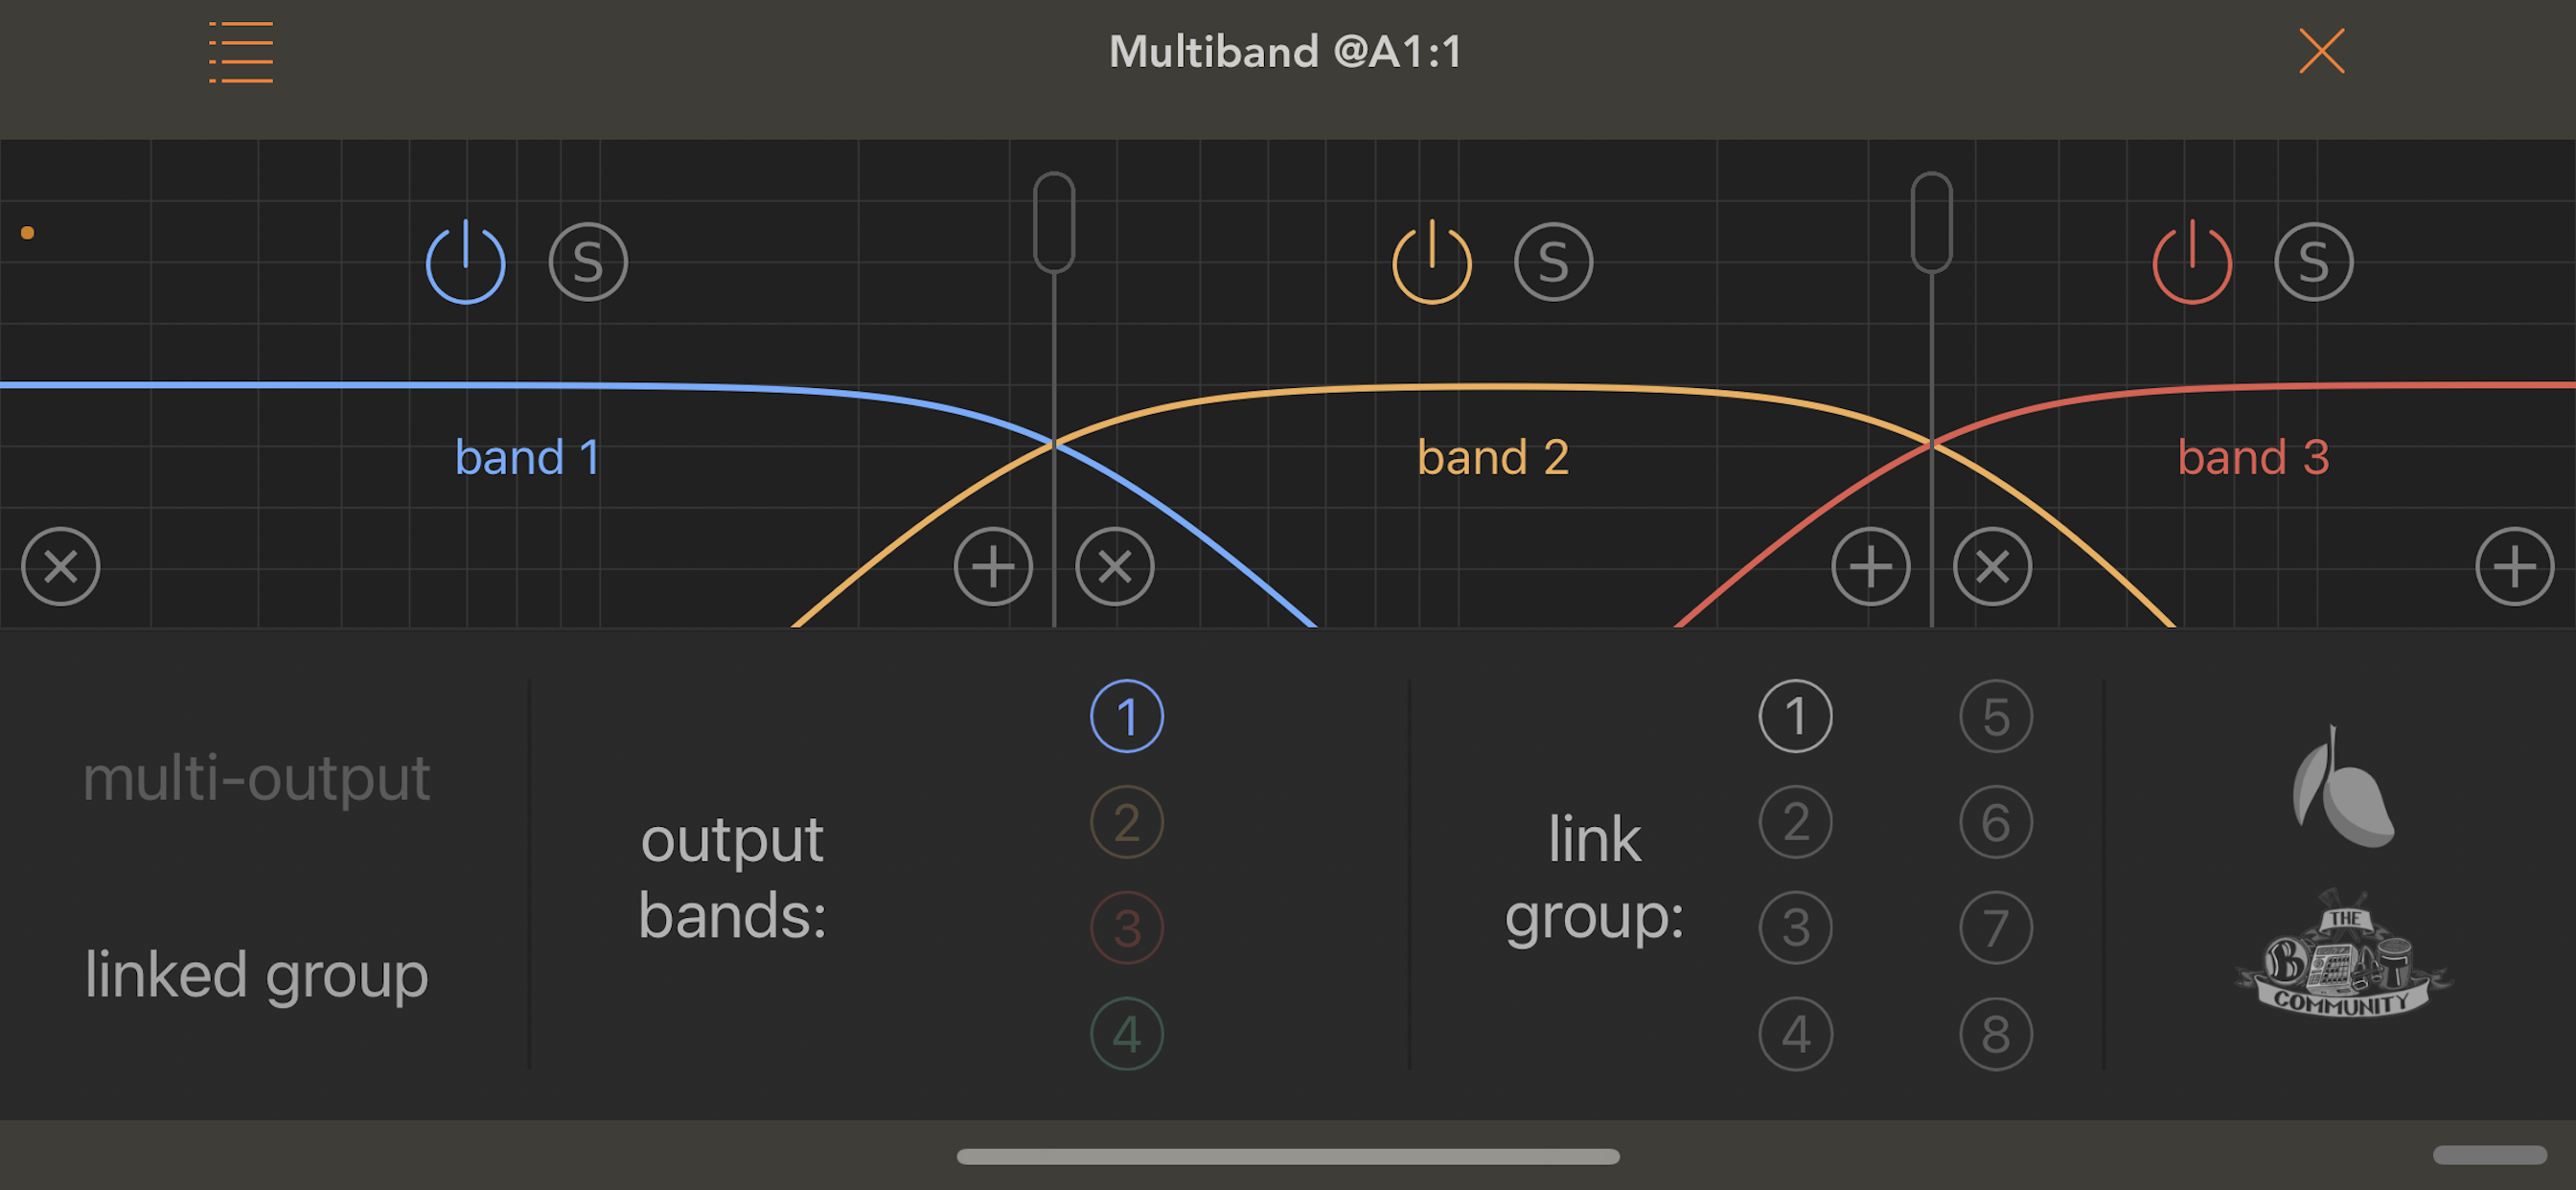Toggle the orange band 2 power button

pos(1431,263)
